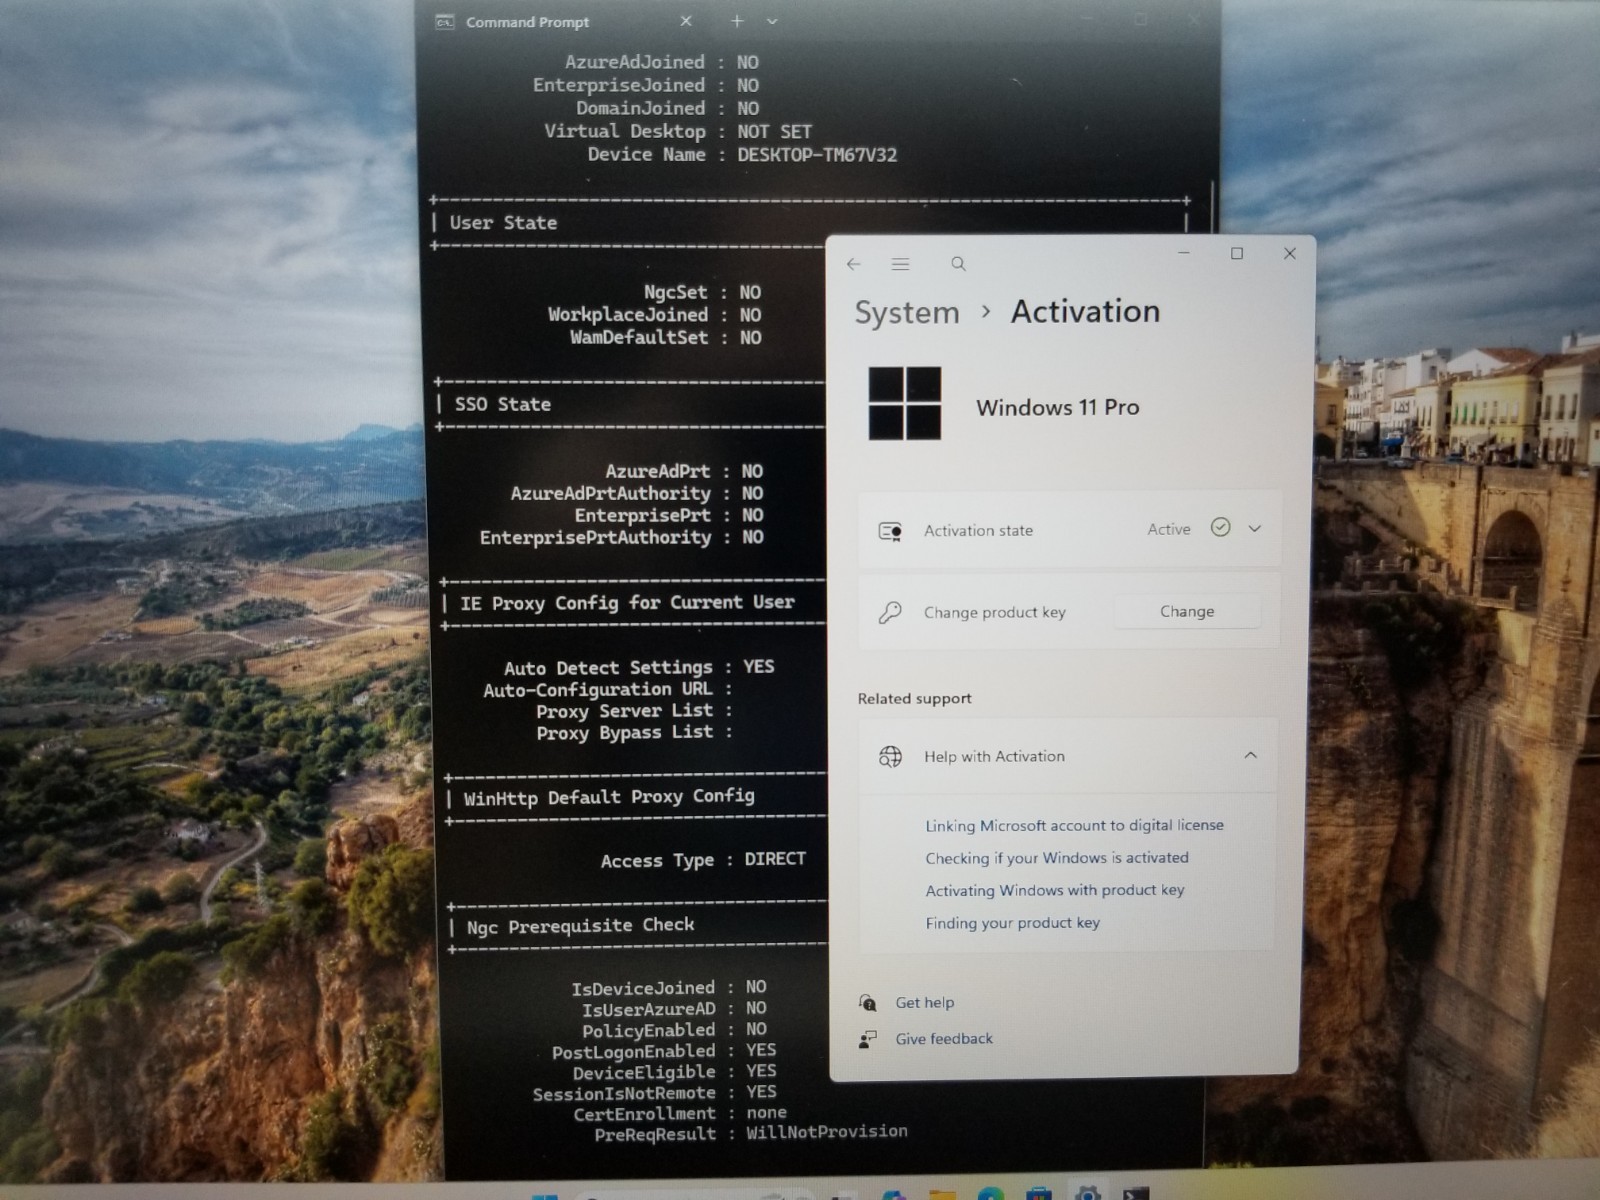Screen dimensions: 1600x1200
Task: Expand the Activation state row chevron
Action: 1255,528
